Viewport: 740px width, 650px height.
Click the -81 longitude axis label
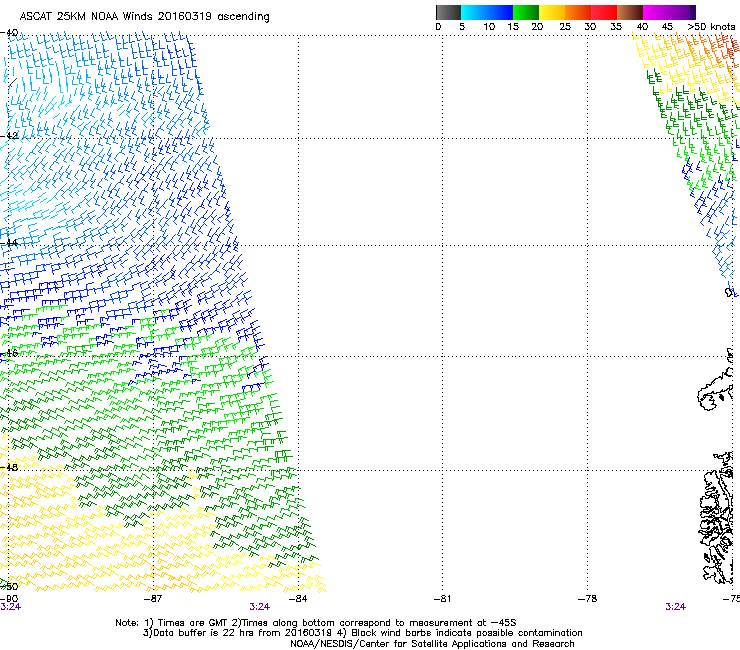point(442,599)
